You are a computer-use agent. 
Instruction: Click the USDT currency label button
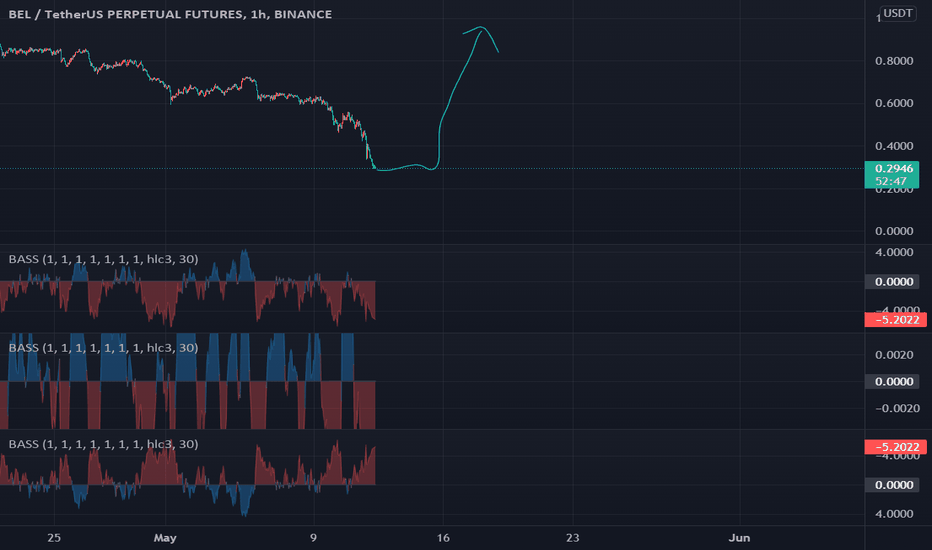(x=898, y=13)
